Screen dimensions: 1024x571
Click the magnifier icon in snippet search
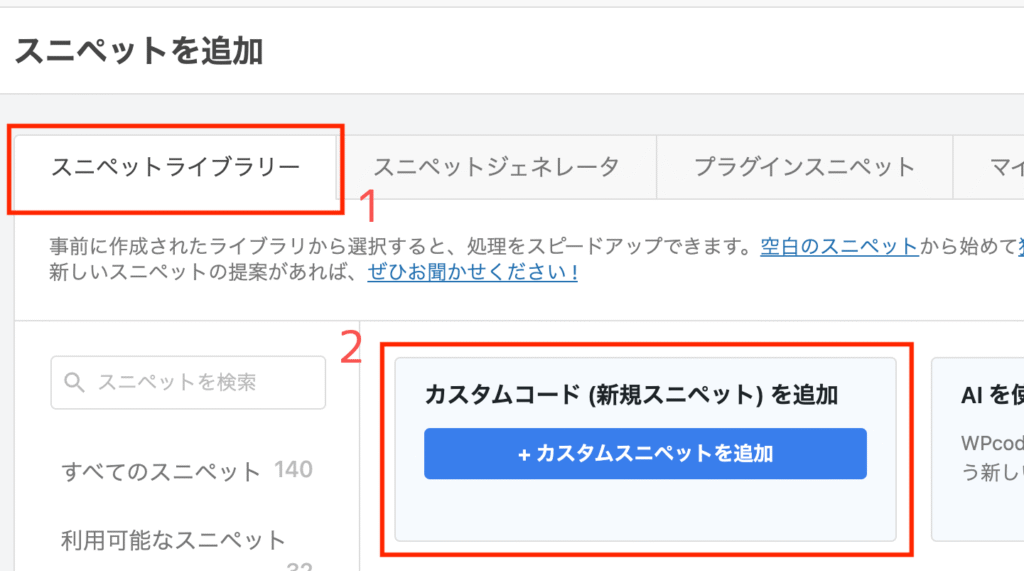[74, 382]
